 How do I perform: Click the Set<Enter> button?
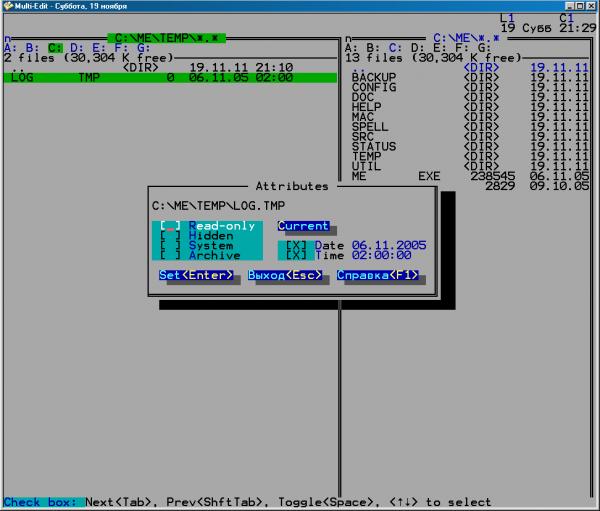coord(197,275)
